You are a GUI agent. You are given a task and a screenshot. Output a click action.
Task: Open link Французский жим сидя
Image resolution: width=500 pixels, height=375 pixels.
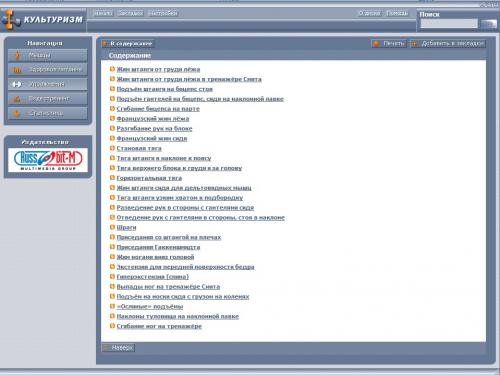152,138
